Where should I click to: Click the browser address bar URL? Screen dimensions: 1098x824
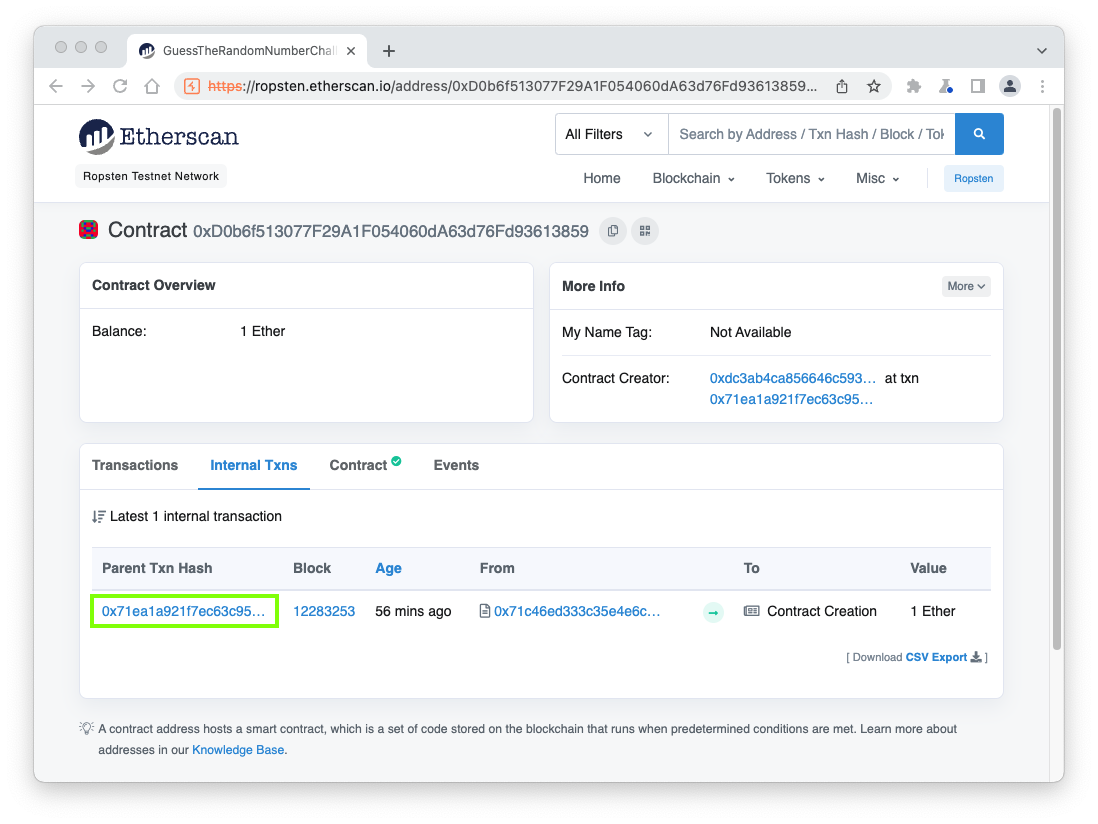513,86
